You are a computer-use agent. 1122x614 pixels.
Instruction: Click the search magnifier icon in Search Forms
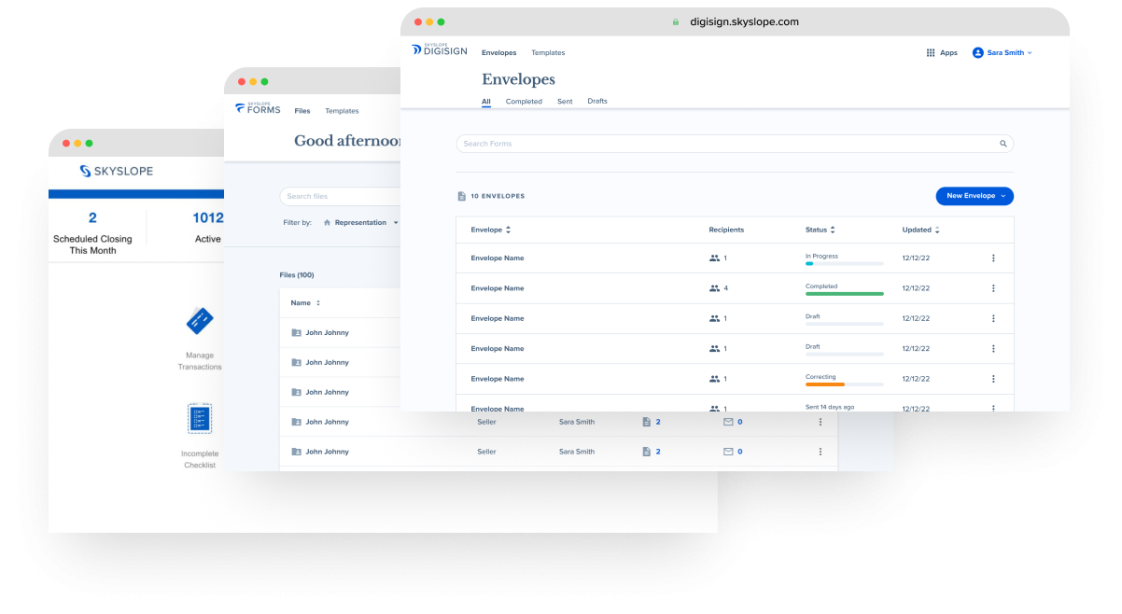pos(1003,144)
